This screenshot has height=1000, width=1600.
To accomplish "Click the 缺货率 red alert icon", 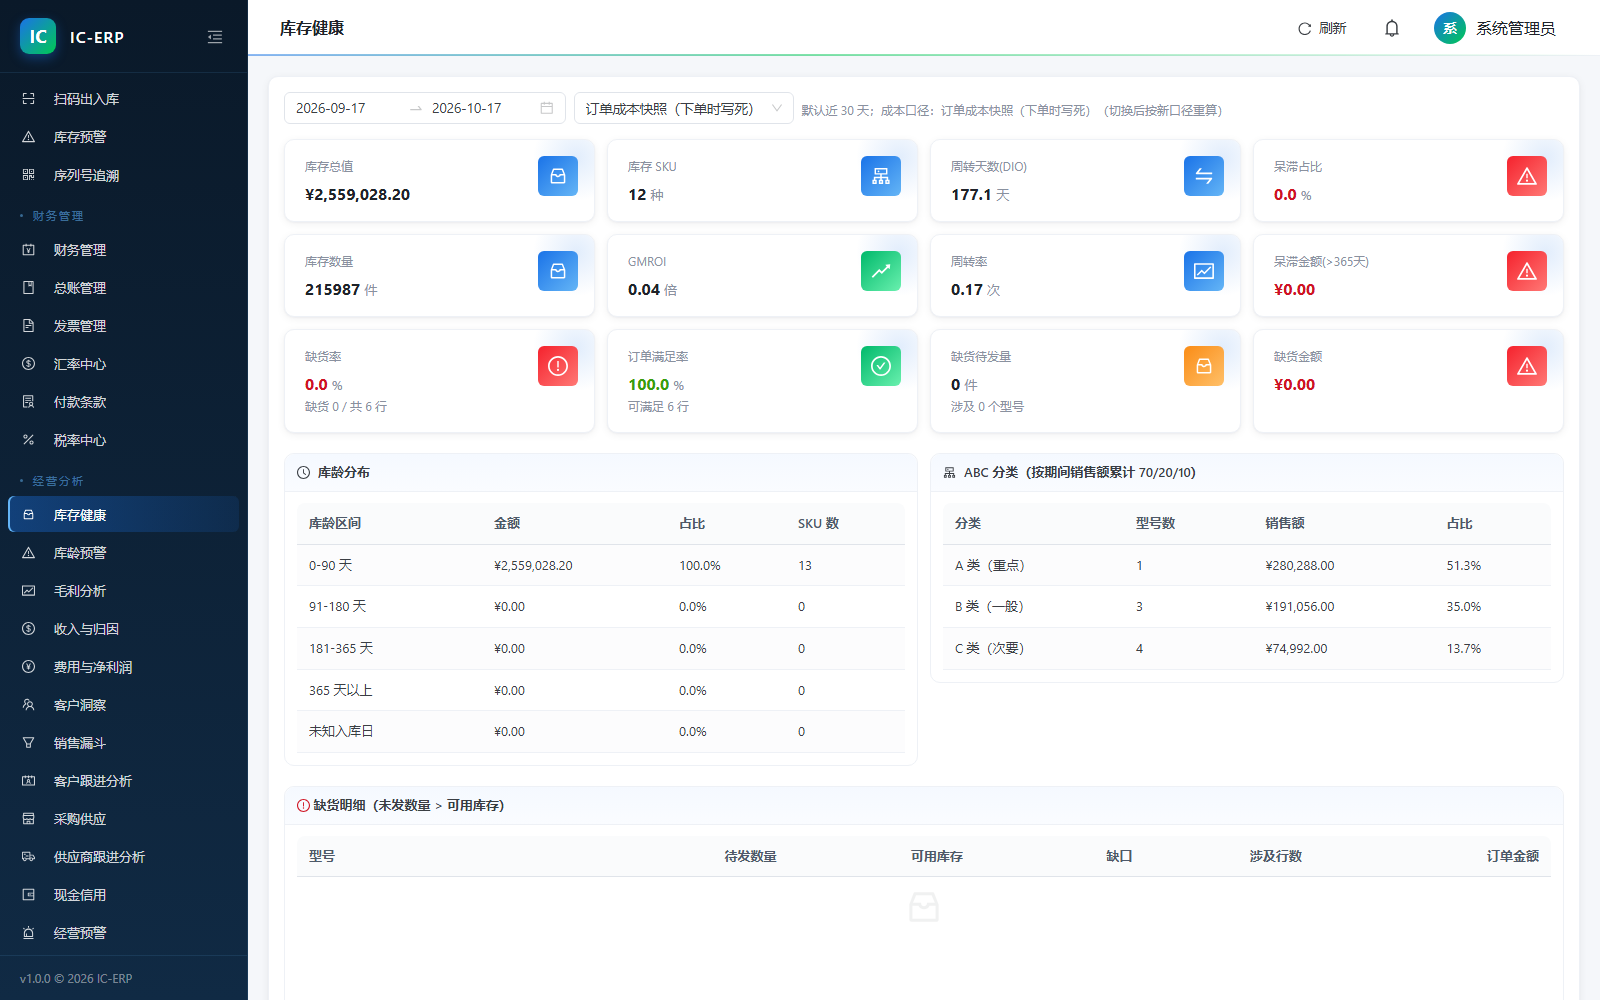I will point(558,366).
